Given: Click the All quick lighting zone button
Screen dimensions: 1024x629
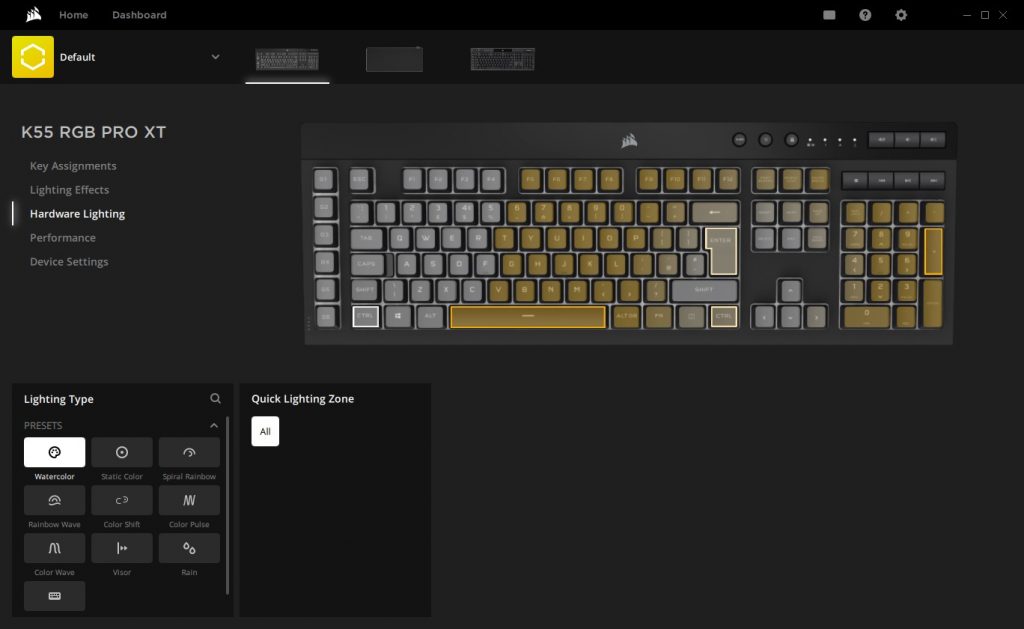Looking at the screenshot, I should pos(265,431).
